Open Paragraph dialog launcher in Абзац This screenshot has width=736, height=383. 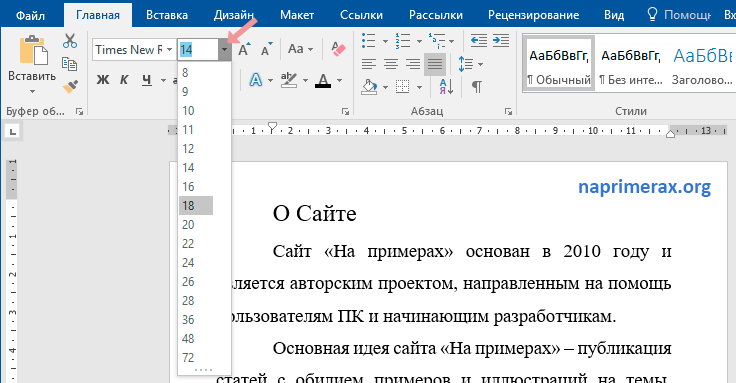[x=508, y=112]
